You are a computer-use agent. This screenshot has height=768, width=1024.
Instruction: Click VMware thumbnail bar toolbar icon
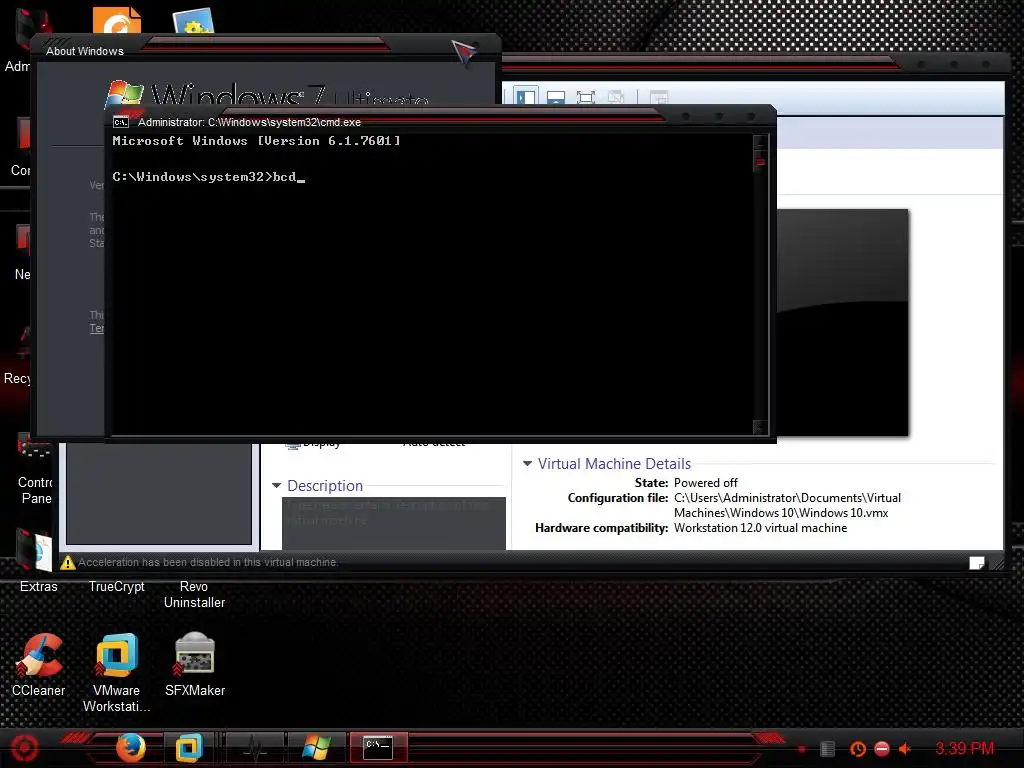(x=556, y=97)
